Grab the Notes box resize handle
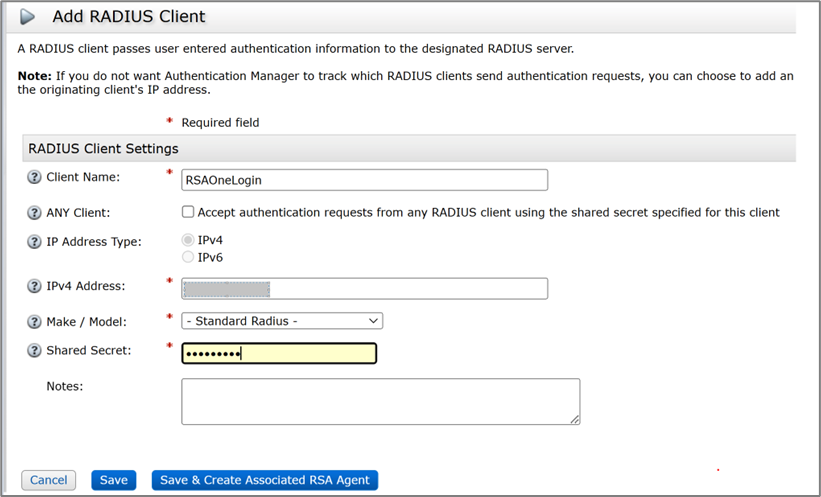The height and width of the screenshot is (497, 821). point(575,420)
